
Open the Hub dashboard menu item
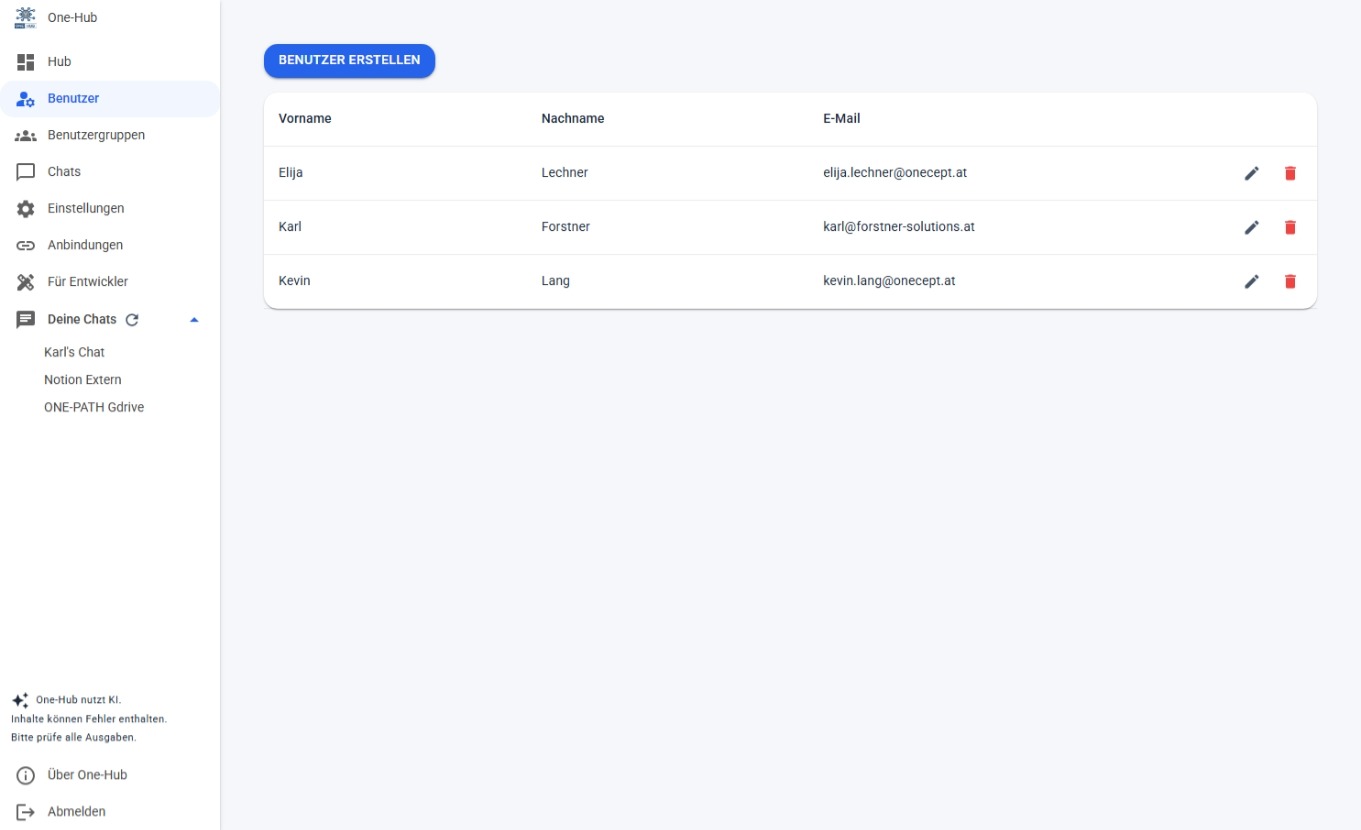pos(59,62)
